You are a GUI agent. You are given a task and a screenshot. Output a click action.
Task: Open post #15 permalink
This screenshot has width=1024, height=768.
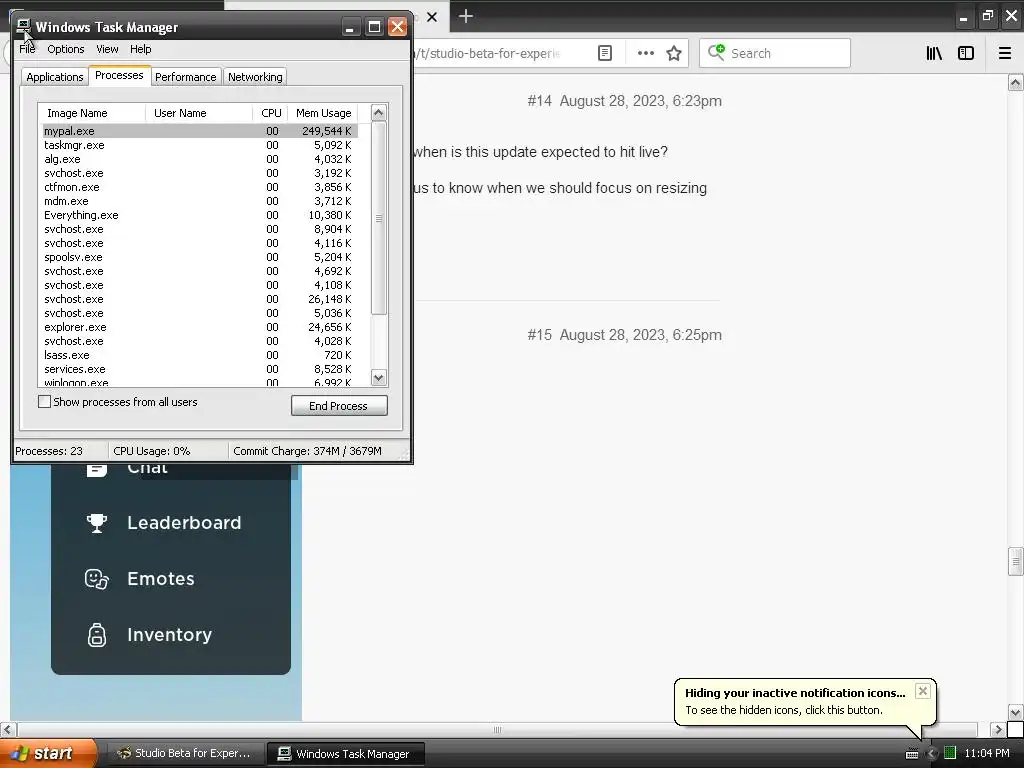[539, 335]
